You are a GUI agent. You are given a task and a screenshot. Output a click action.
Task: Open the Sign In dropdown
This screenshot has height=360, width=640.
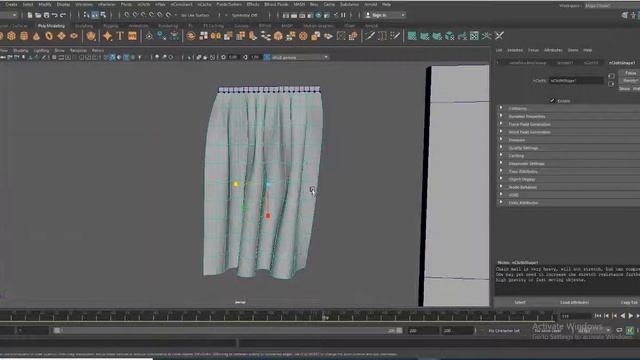click(x=384, y=15)
